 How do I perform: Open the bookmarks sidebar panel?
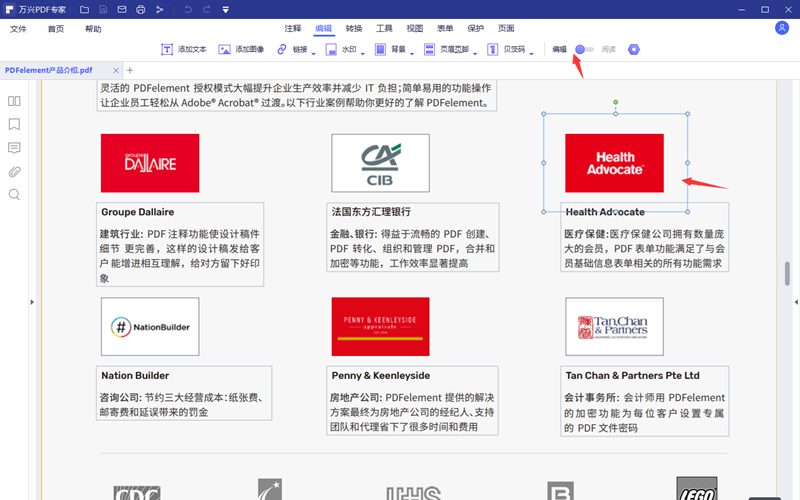(14, 125)
